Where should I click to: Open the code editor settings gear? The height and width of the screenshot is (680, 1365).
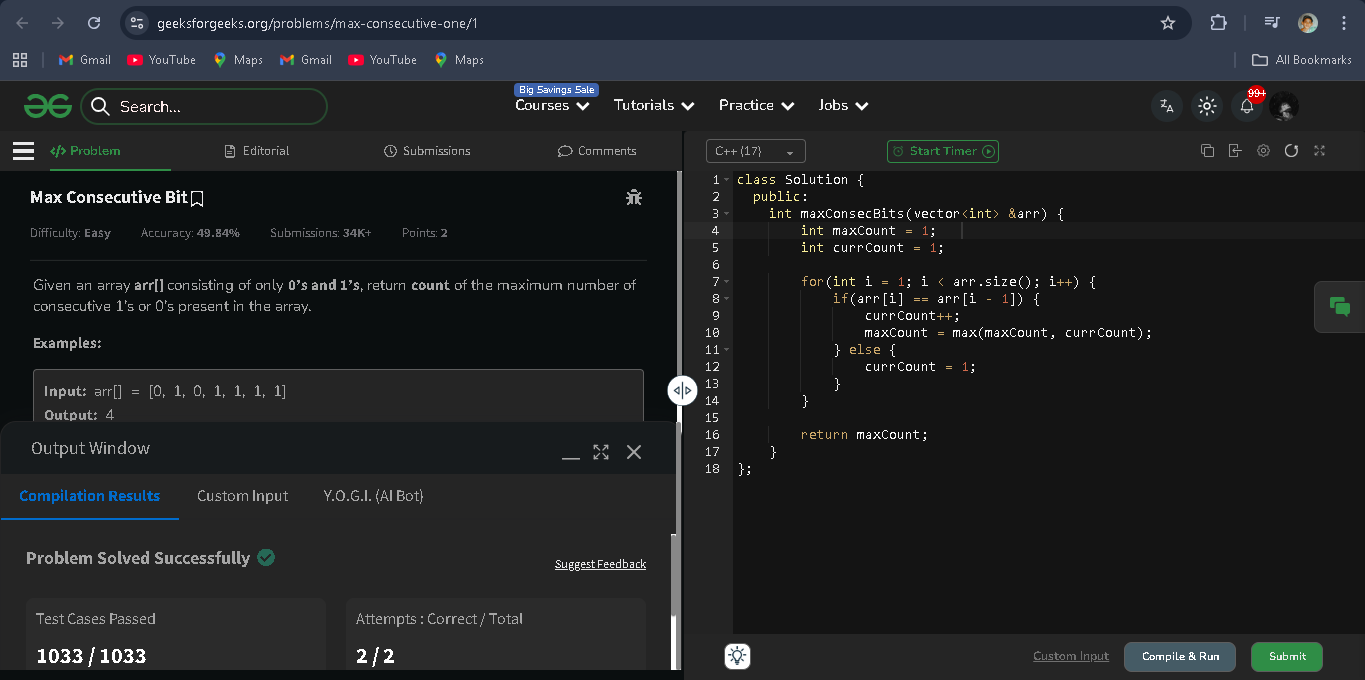pyautogui.click(x=1263, y=151)
